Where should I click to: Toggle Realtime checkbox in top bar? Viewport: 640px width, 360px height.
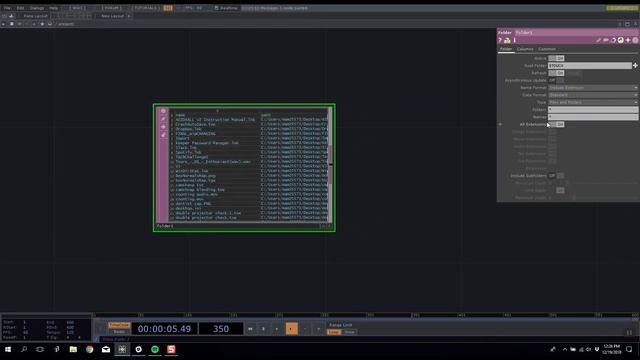click(x=216, y=8)
